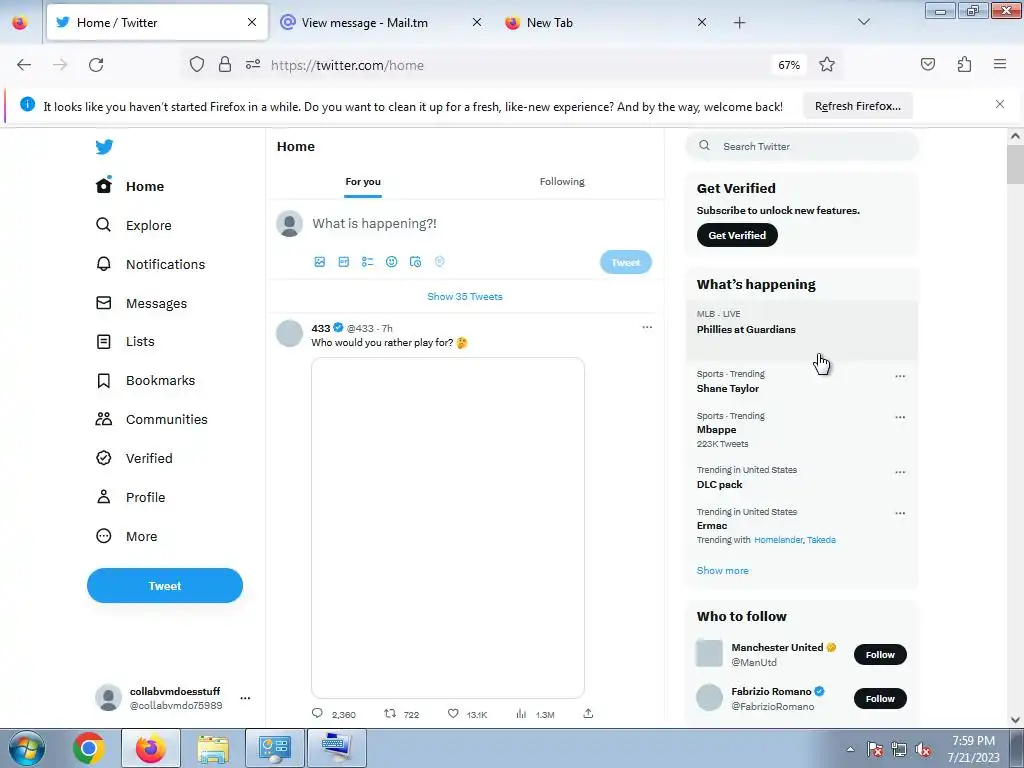Screen dimensions: 1024x768
Task: Open Bookmarks in the sidebar
Action: pos(145,380)
